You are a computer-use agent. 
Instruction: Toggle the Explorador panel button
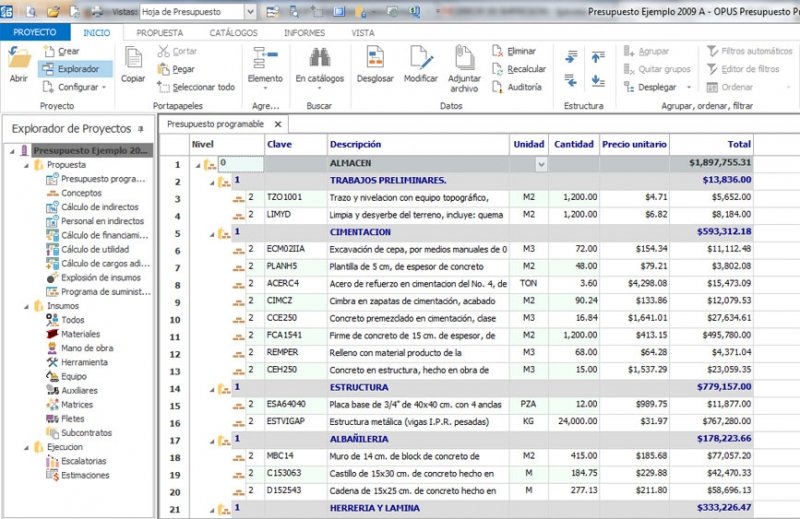pos(69,69)
